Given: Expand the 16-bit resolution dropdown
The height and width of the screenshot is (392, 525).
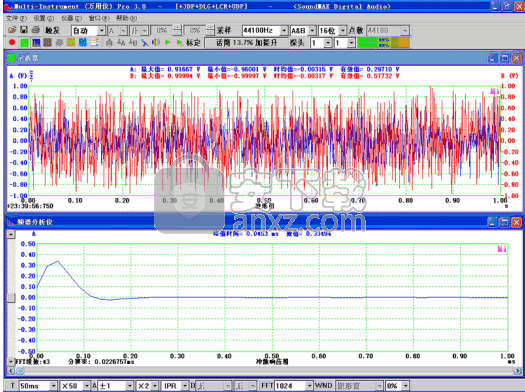Looking at the screenshot, I should tap(343, 30).
